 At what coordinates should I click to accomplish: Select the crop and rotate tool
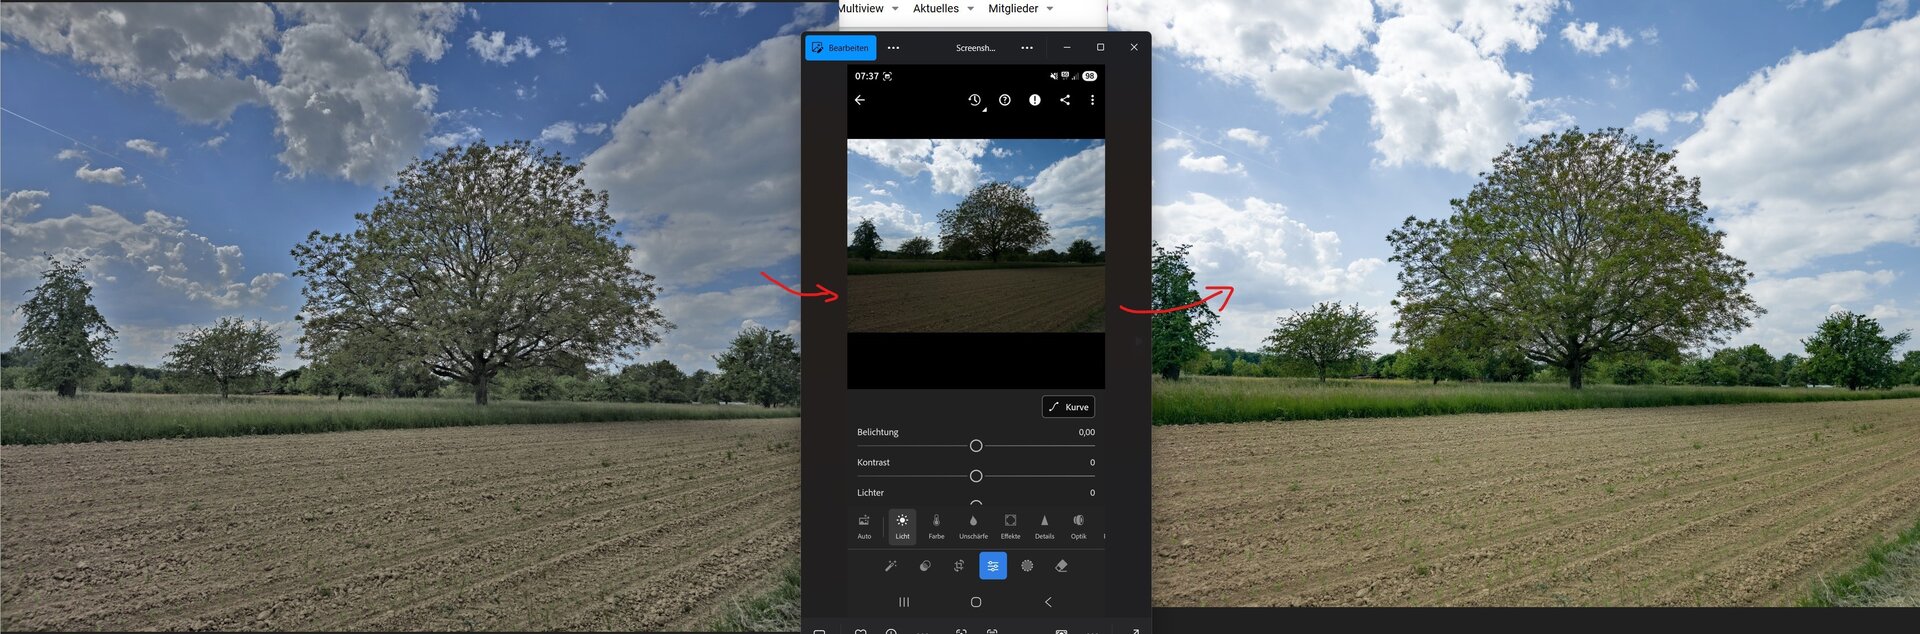pyautogui.click(x=959, y=566)
